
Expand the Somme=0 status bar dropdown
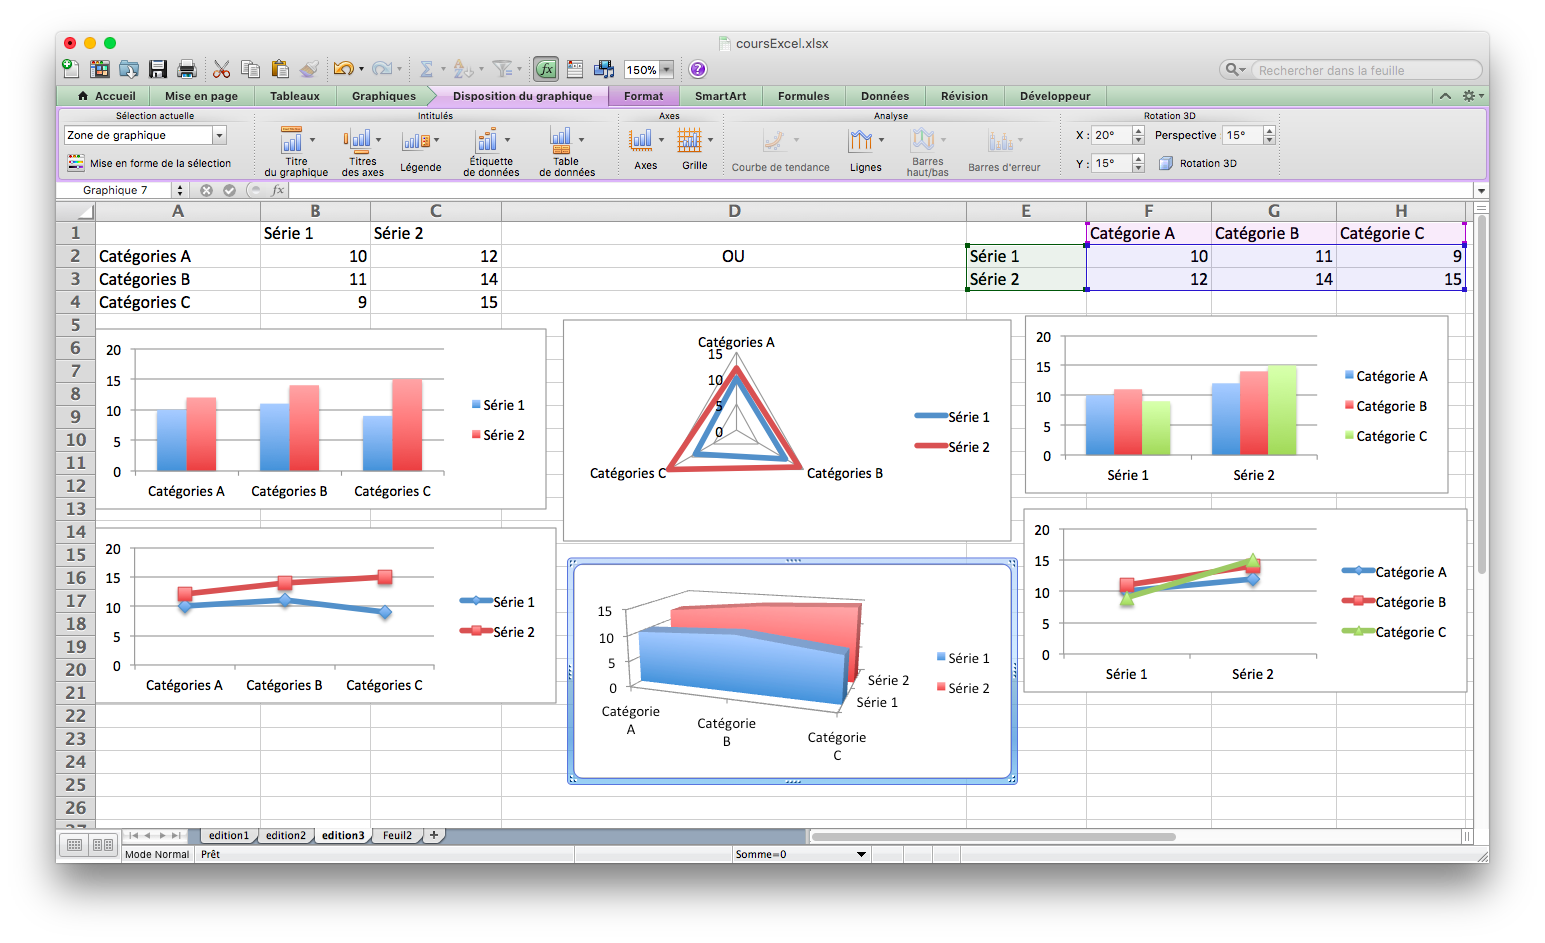point(861,855)
